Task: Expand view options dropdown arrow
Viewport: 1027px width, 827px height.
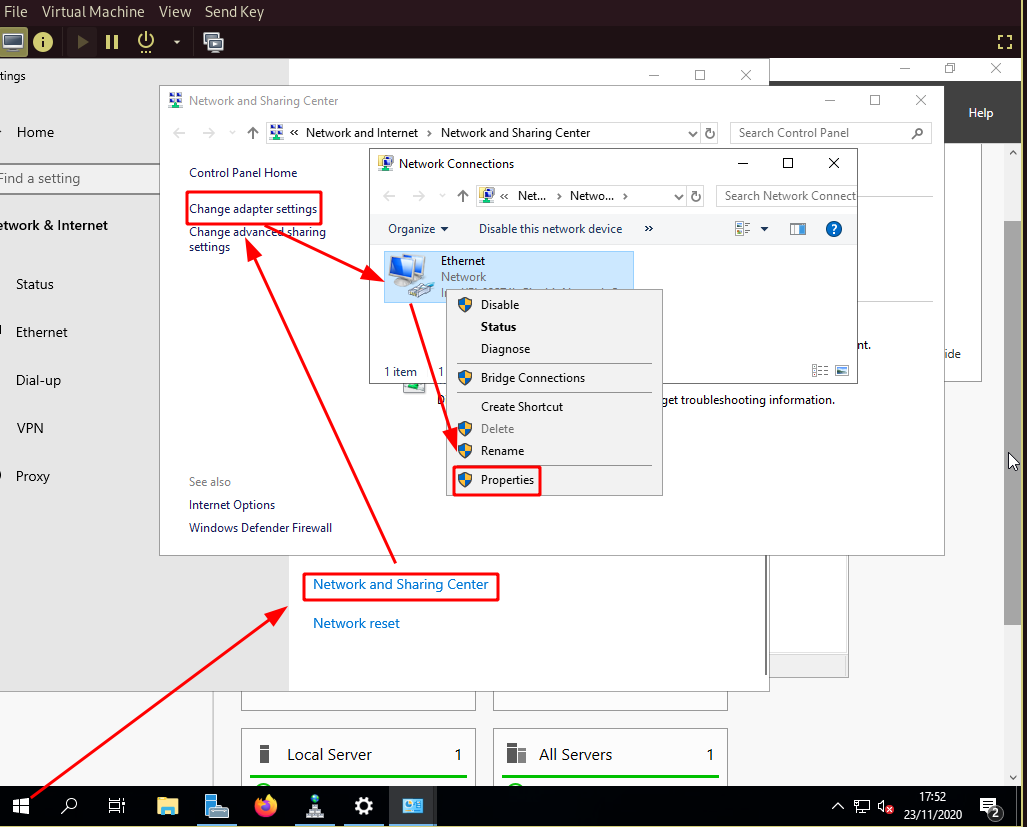Action: click(x=764, y=229)
